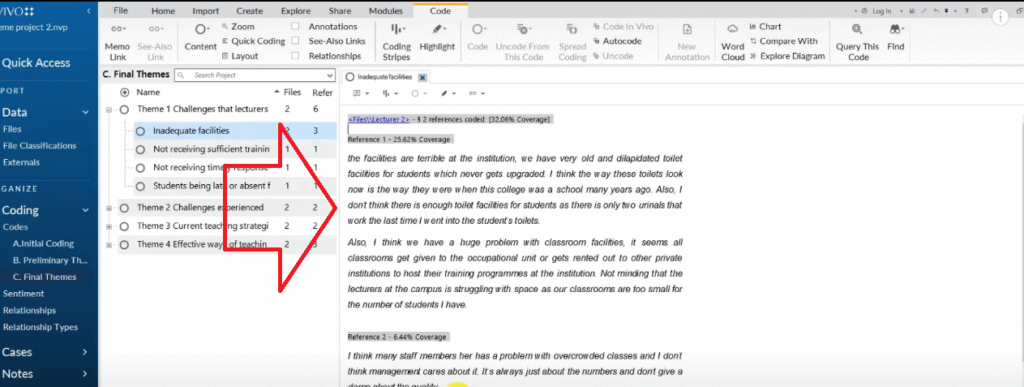This screenshot has width=1024, height=387.
Task: Open Relationship Types in sidebar
Action: click(x=40, y=328)
